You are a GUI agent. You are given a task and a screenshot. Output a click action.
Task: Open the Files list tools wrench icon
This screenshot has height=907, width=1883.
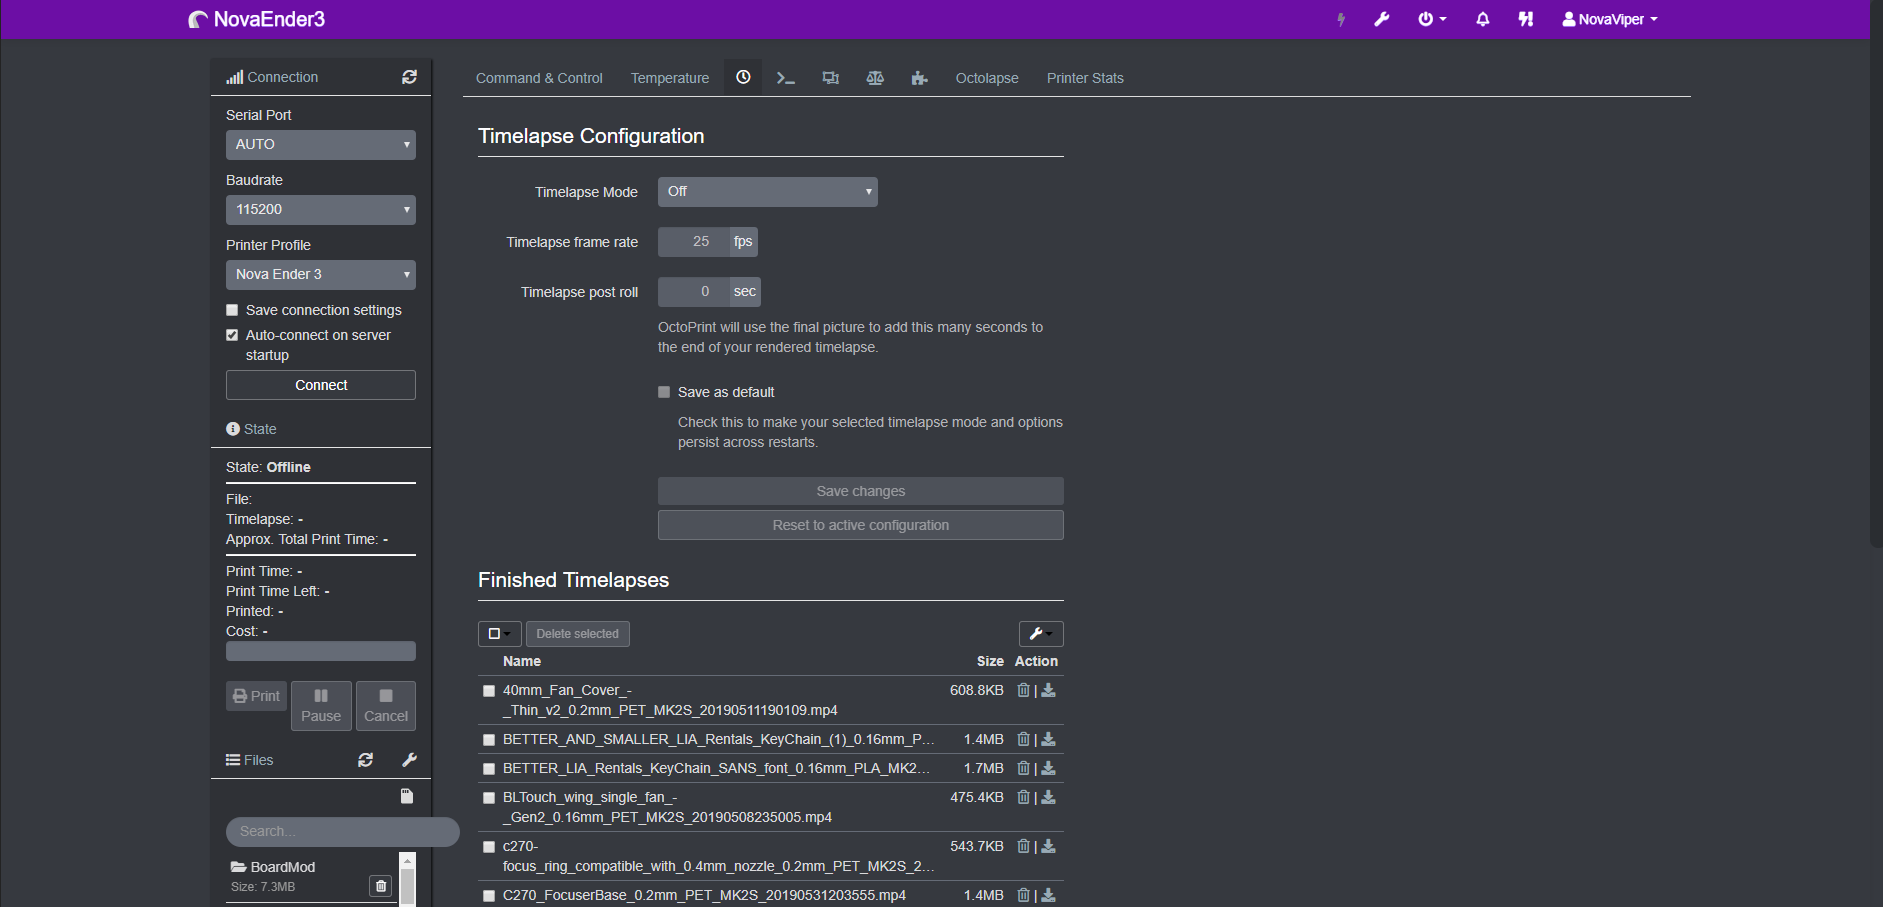tap(409, 760)
